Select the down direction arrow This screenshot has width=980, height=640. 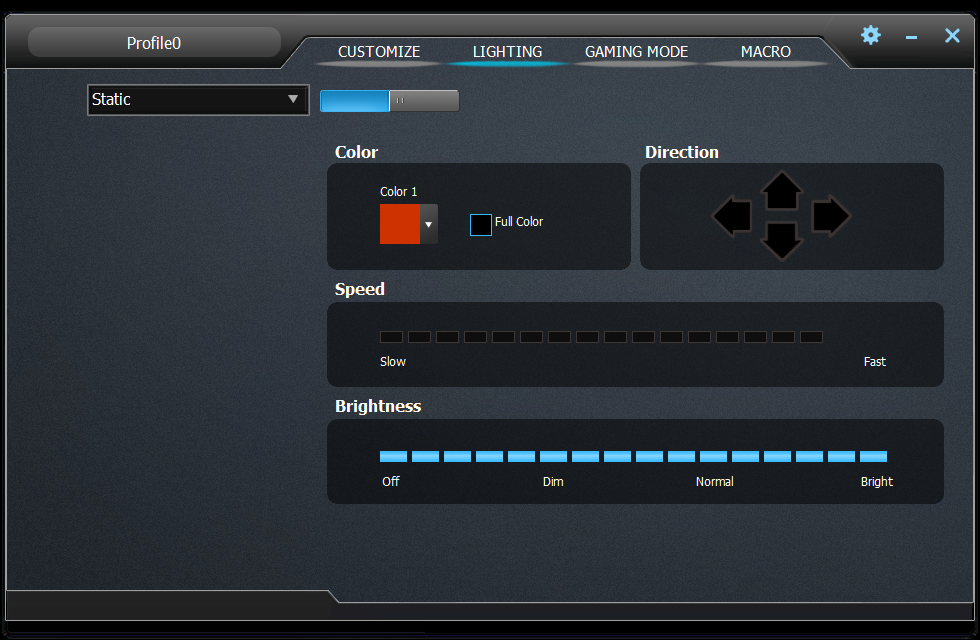[x=781, y=241]
